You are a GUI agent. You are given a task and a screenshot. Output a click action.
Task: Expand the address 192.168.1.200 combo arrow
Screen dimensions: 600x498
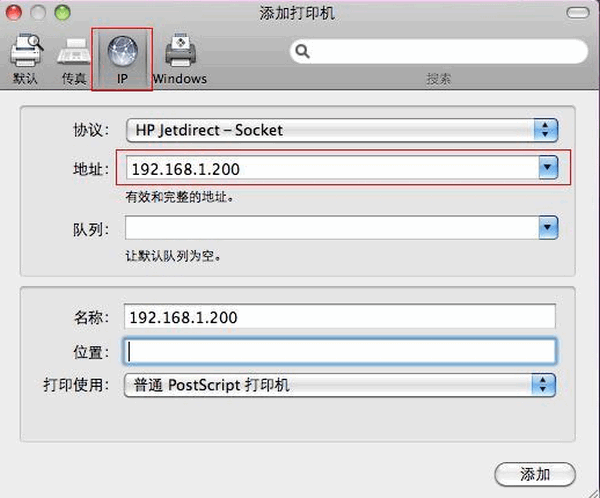548,167
